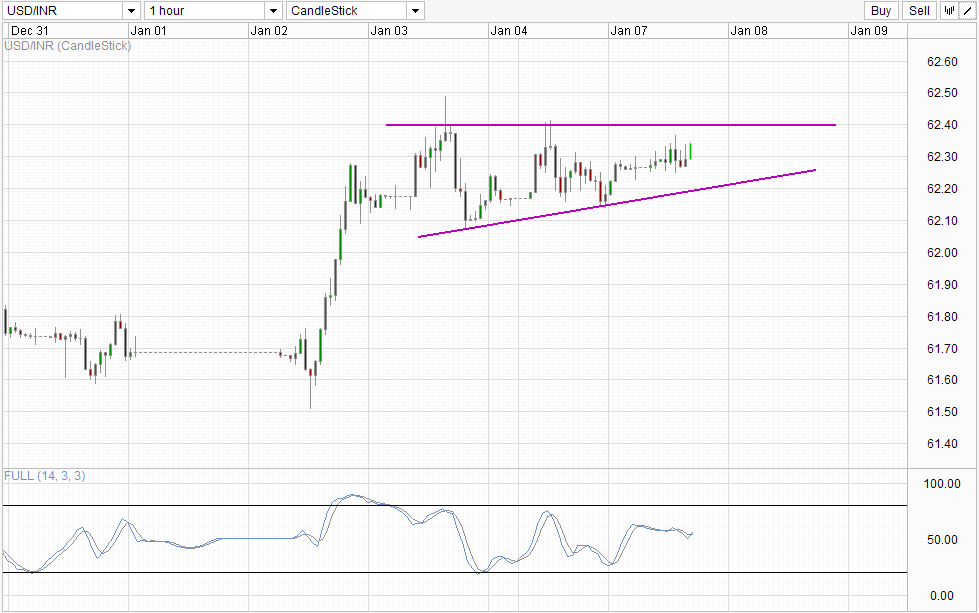Click the 0.00 stochastic scale label
The height and width of the screenshot is (613, 979).
[x=942, y=596]
